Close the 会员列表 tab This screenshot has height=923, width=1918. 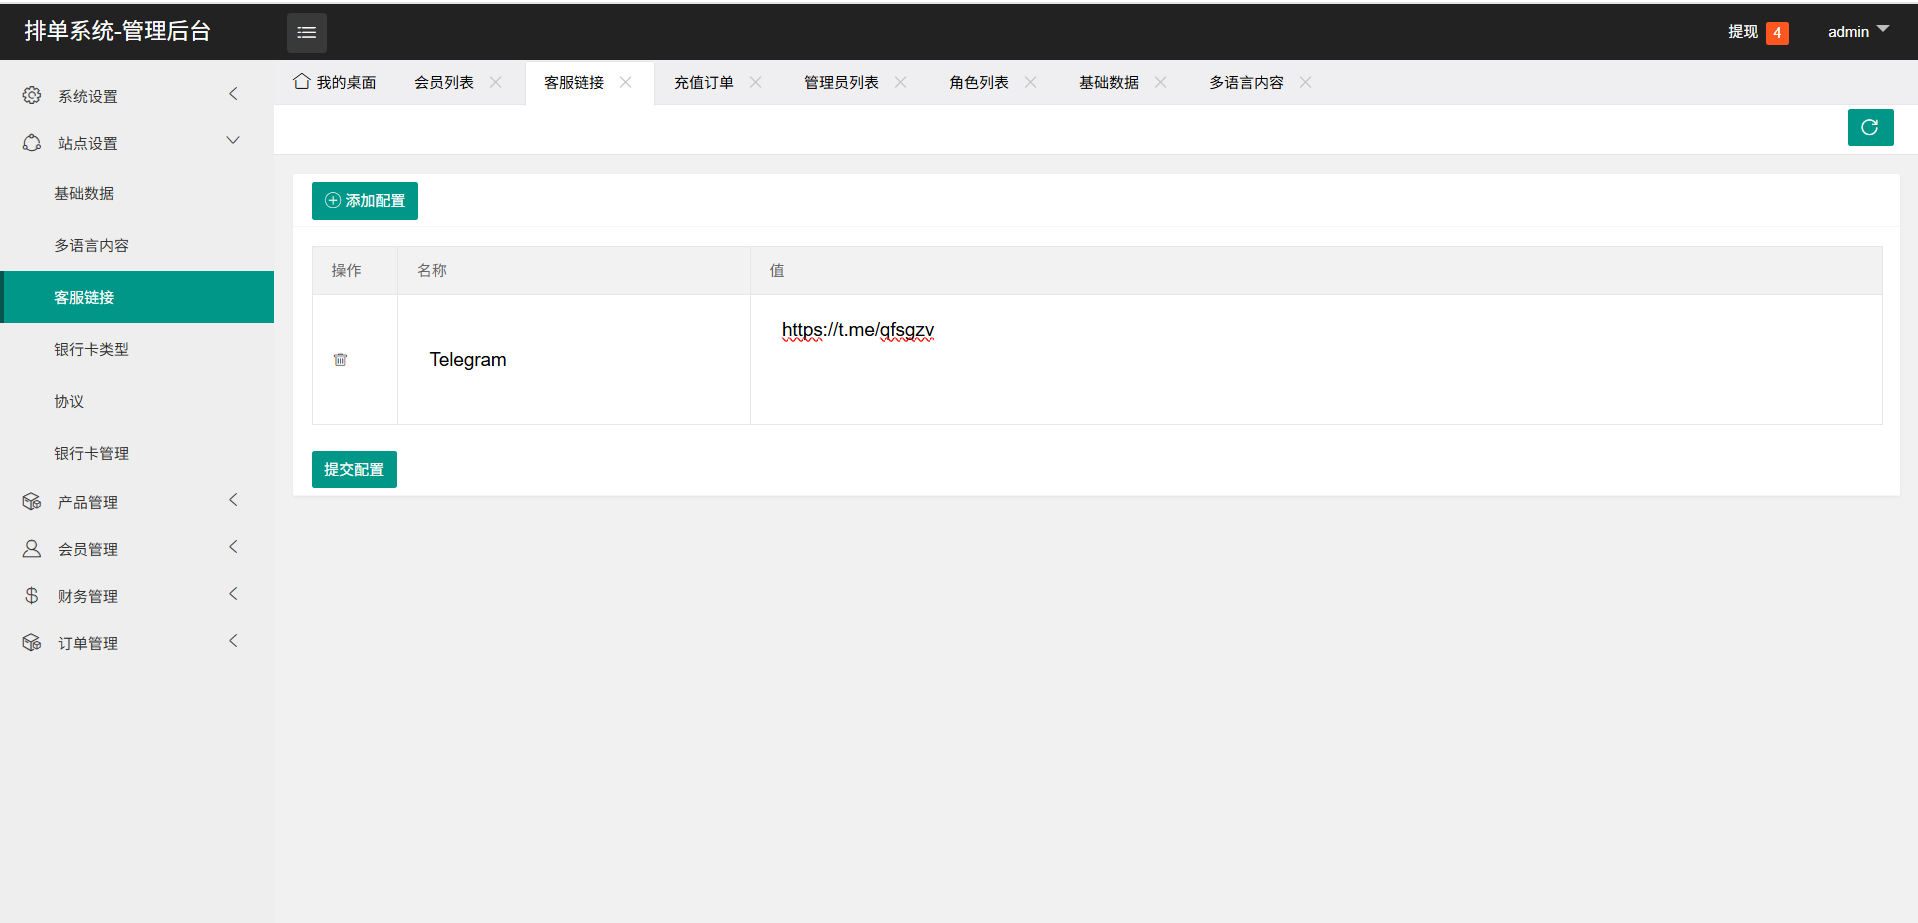pos(495,82)
